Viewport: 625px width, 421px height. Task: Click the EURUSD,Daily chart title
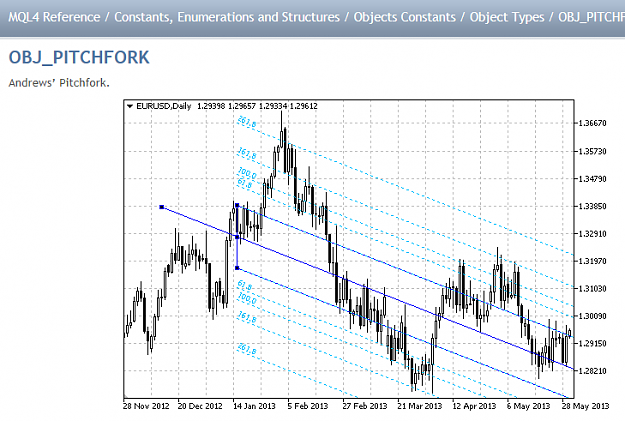point(163,106)
